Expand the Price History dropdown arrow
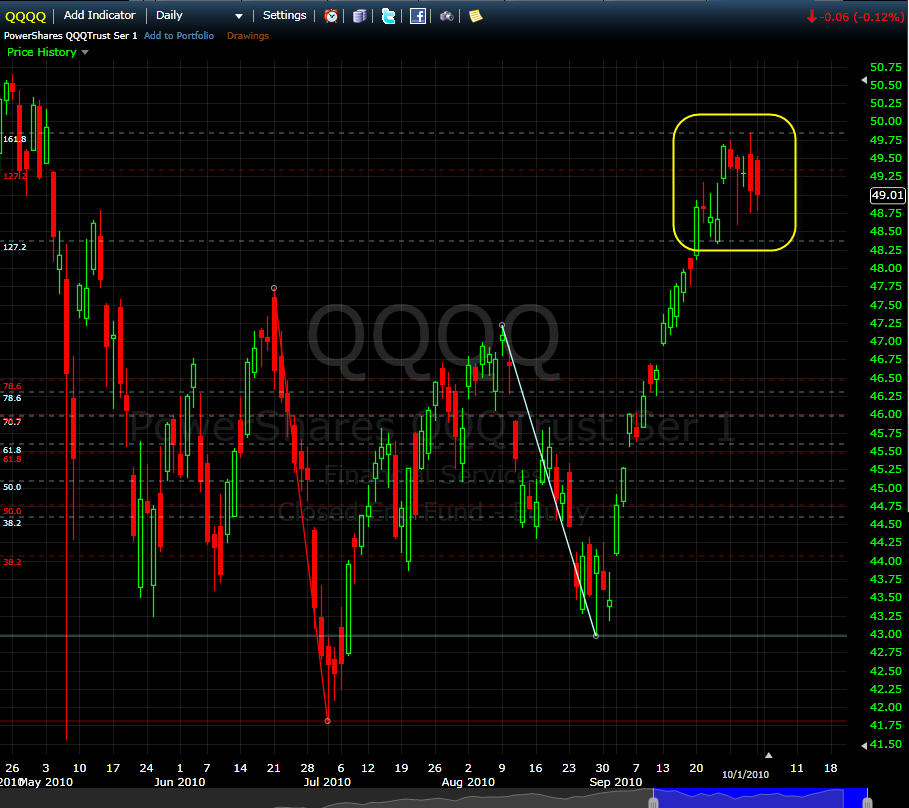909x808 pixels. point(85,52)
